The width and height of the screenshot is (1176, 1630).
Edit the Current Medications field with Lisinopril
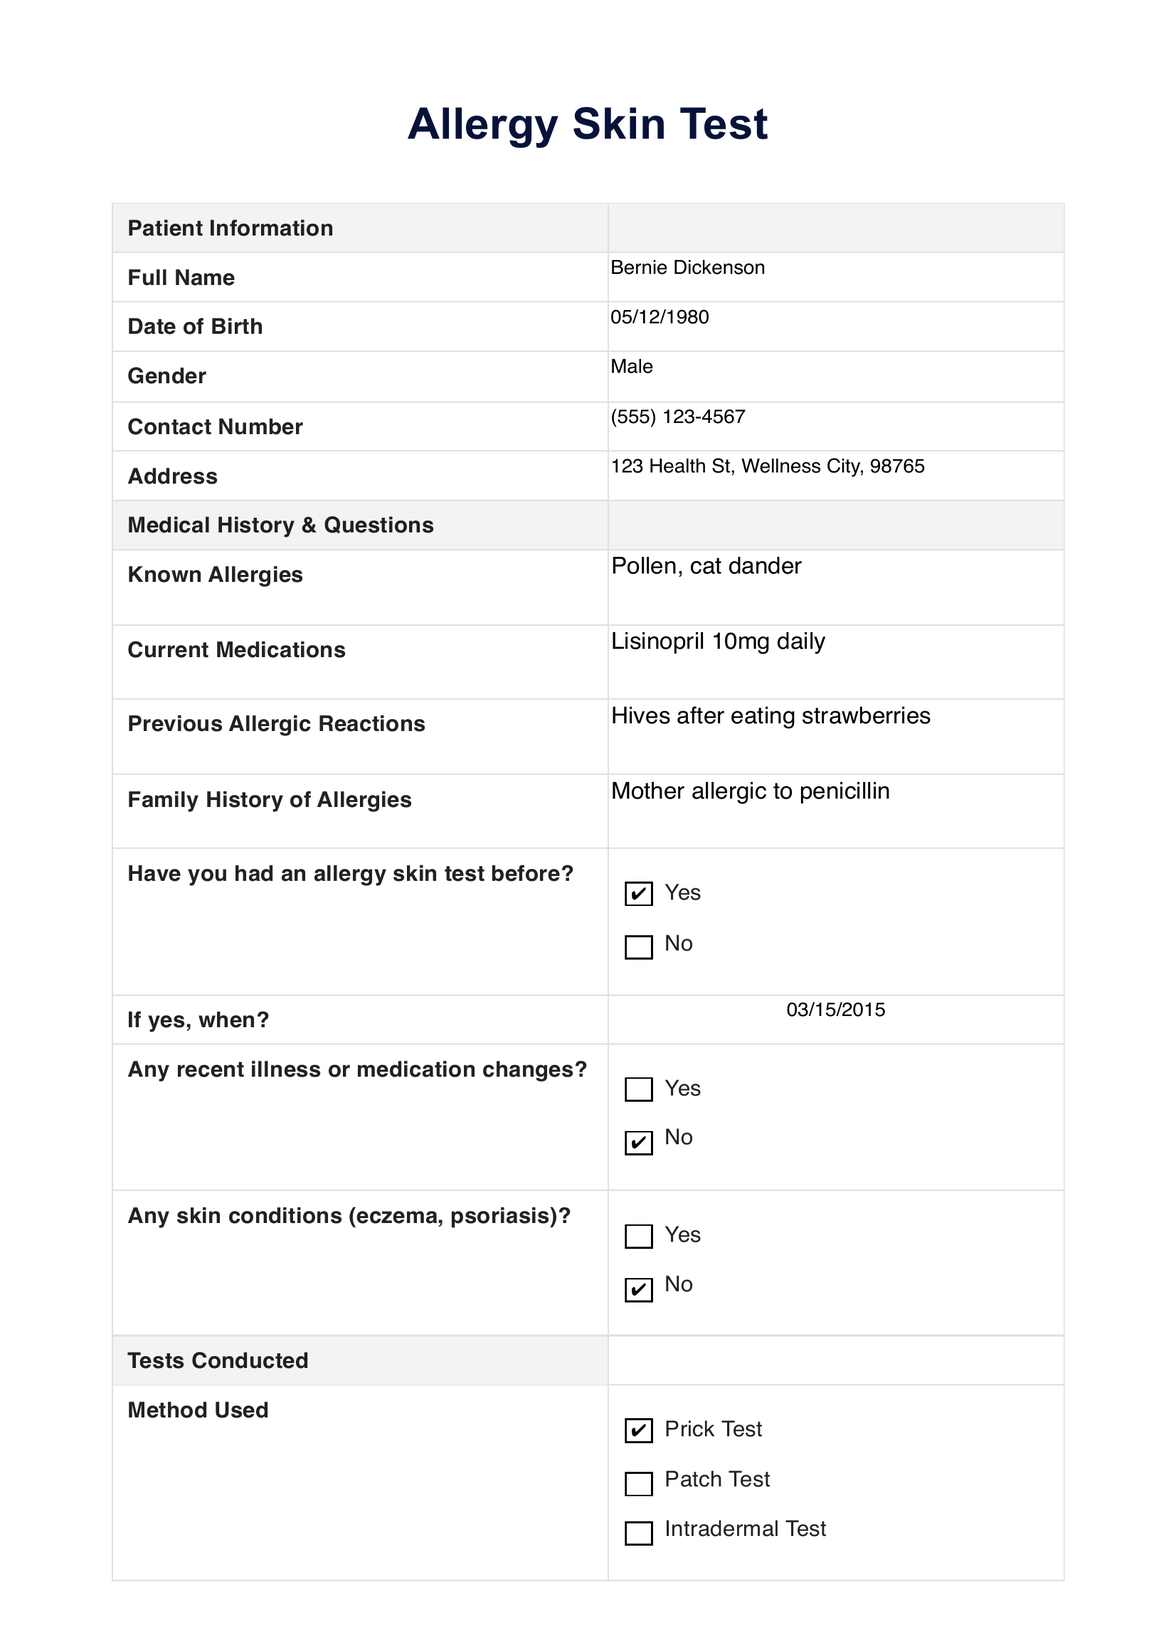835,661
